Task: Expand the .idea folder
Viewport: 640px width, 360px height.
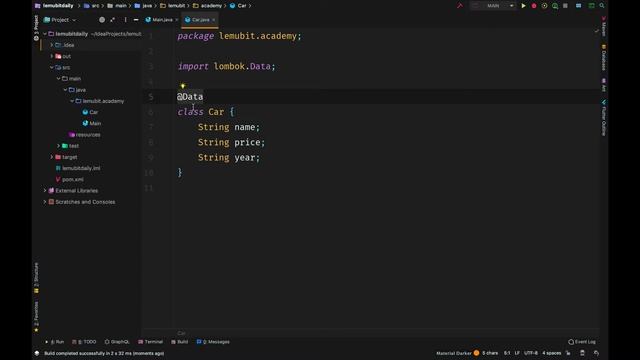Action: click(x=52, y=45)
